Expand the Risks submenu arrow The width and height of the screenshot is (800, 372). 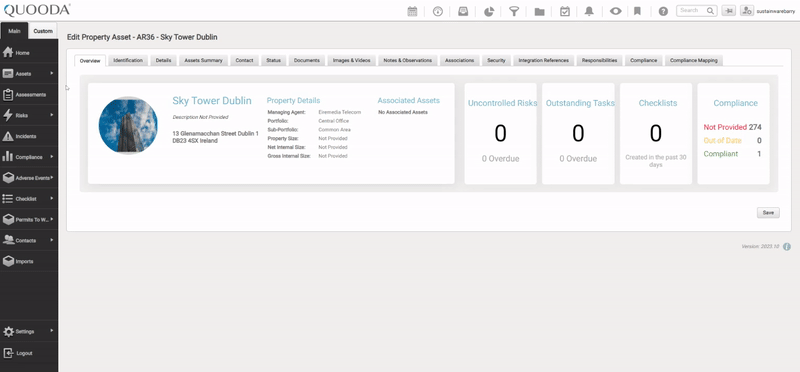[52, 115]
